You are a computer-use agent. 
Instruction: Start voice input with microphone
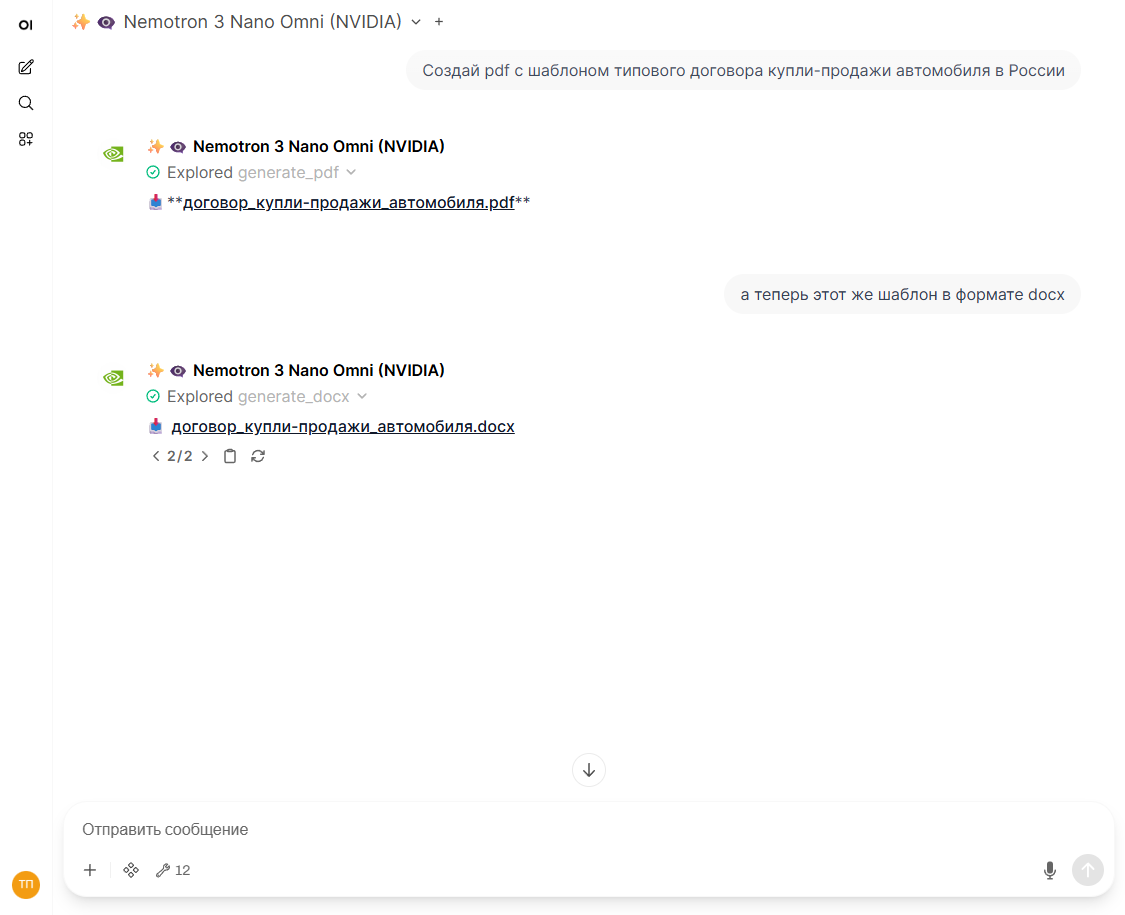coord(1050,870)
